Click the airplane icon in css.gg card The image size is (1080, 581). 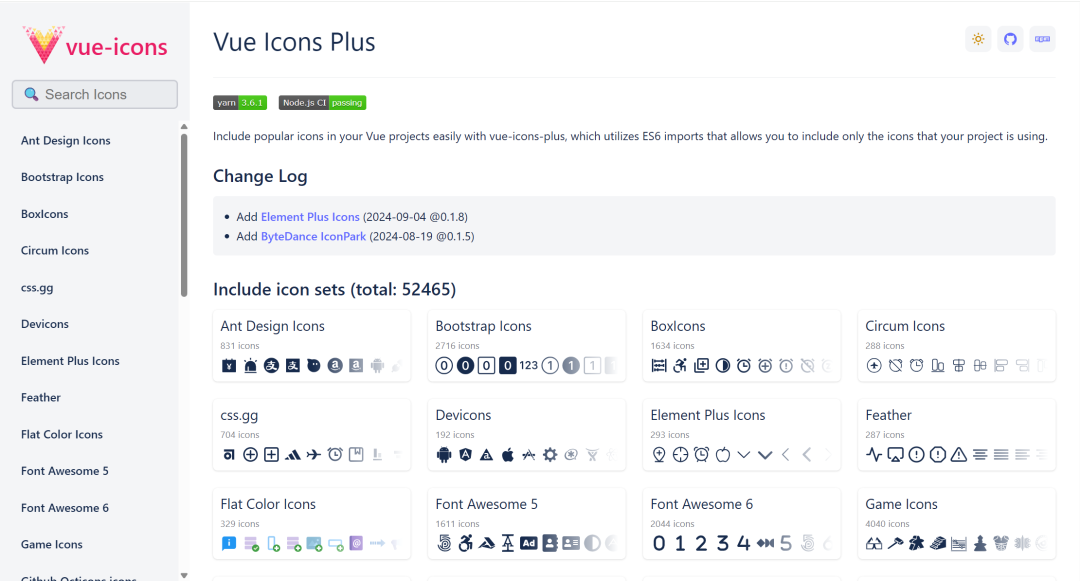[313, 454]
